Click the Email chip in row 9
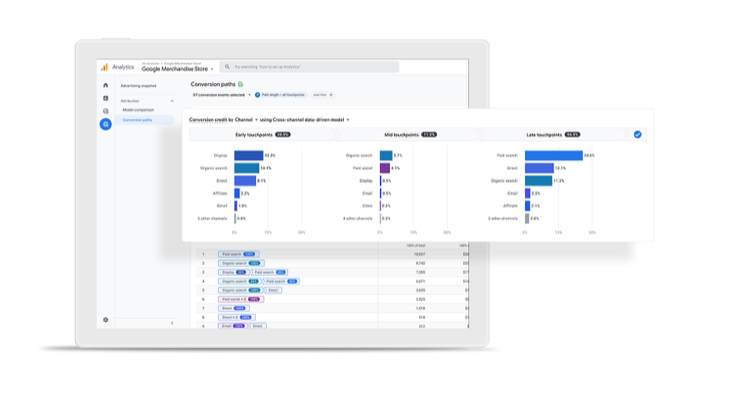Viewport: 751px width, 398px height. point(233,326)
